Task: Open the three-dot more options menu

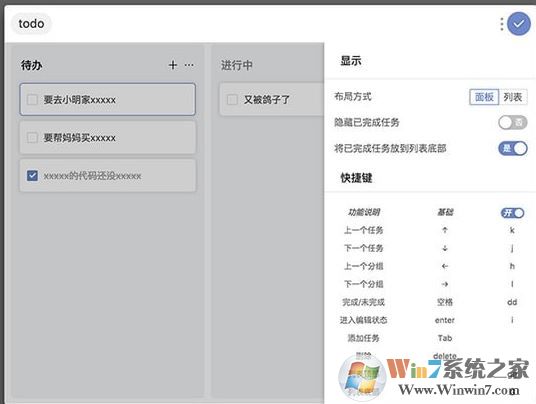Action: 501,24
